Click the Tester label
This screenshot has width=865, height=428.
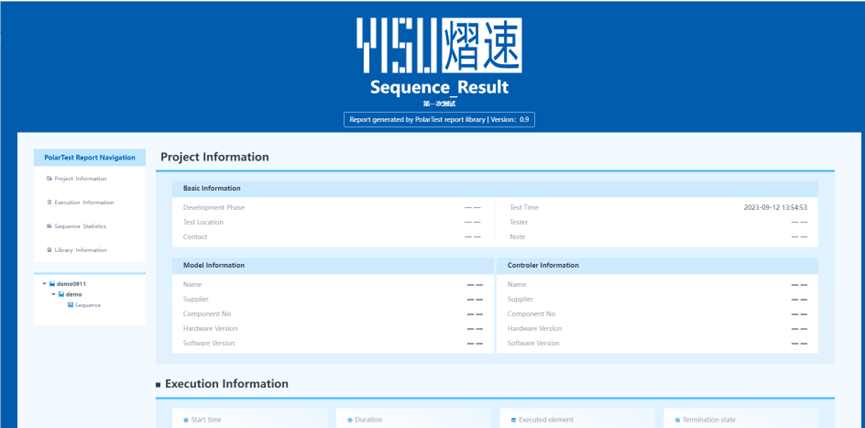(x=519, y=222)
